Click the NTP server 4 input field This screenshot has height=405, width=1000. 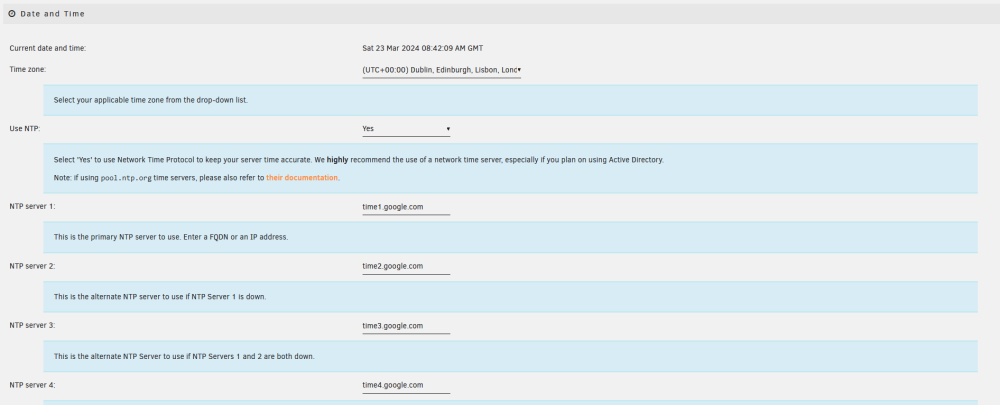coord(406,385)
